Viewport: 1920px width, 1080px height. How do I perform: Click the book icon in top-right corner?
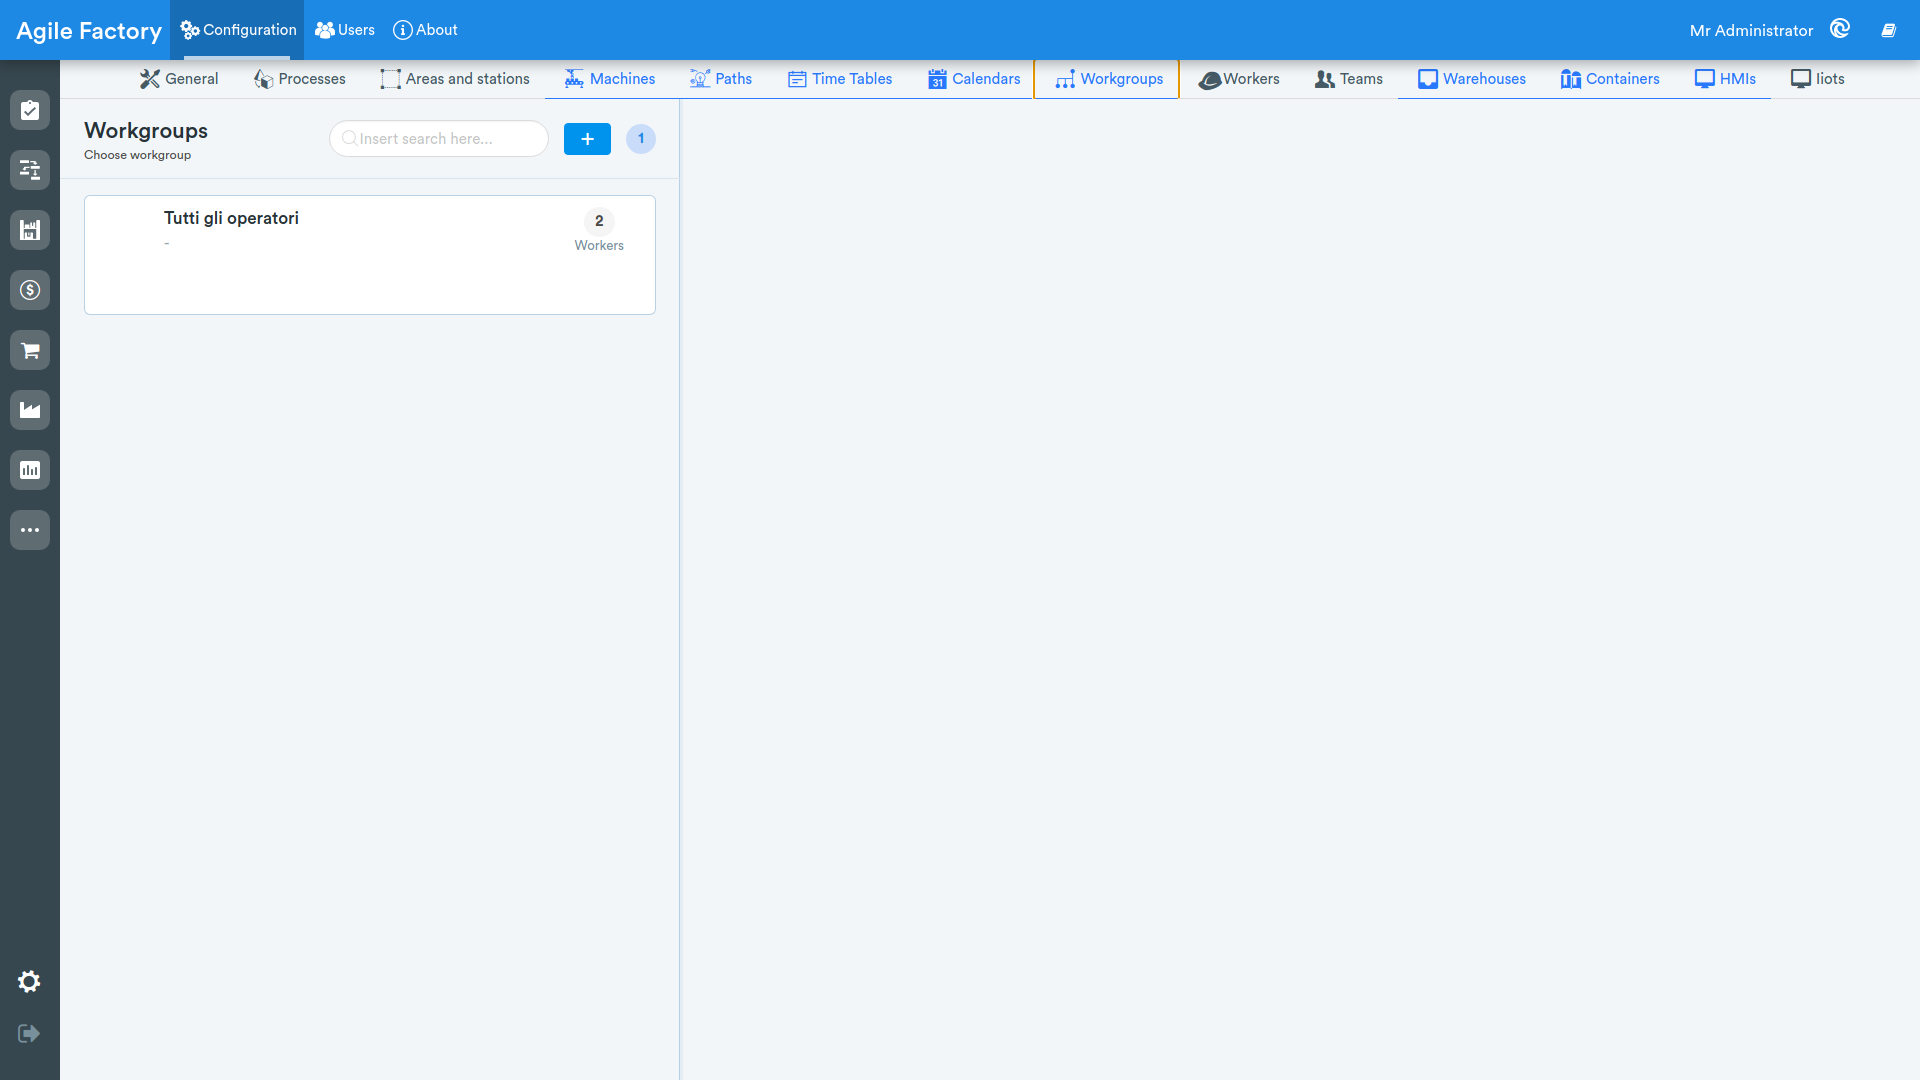coord(1888,30)
